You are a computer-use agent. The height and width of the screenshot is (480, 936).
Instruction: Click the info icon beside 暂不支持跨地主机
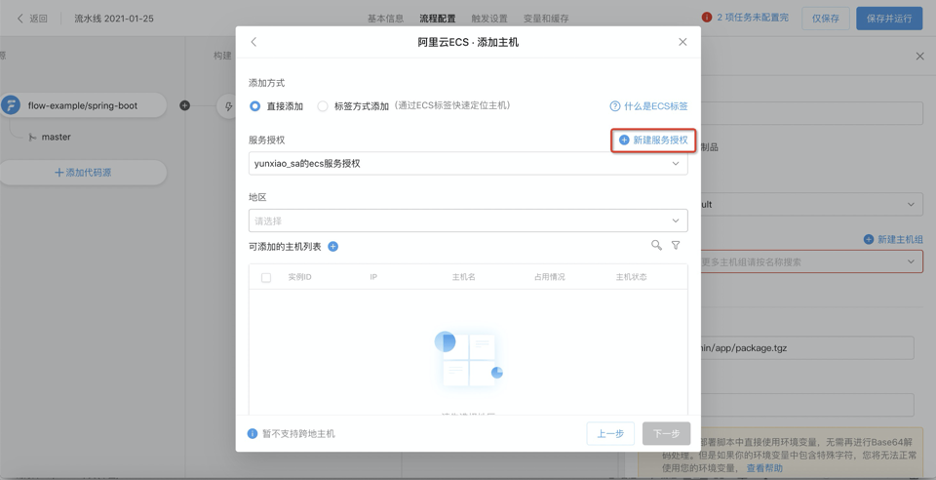(x=253, y=433)
